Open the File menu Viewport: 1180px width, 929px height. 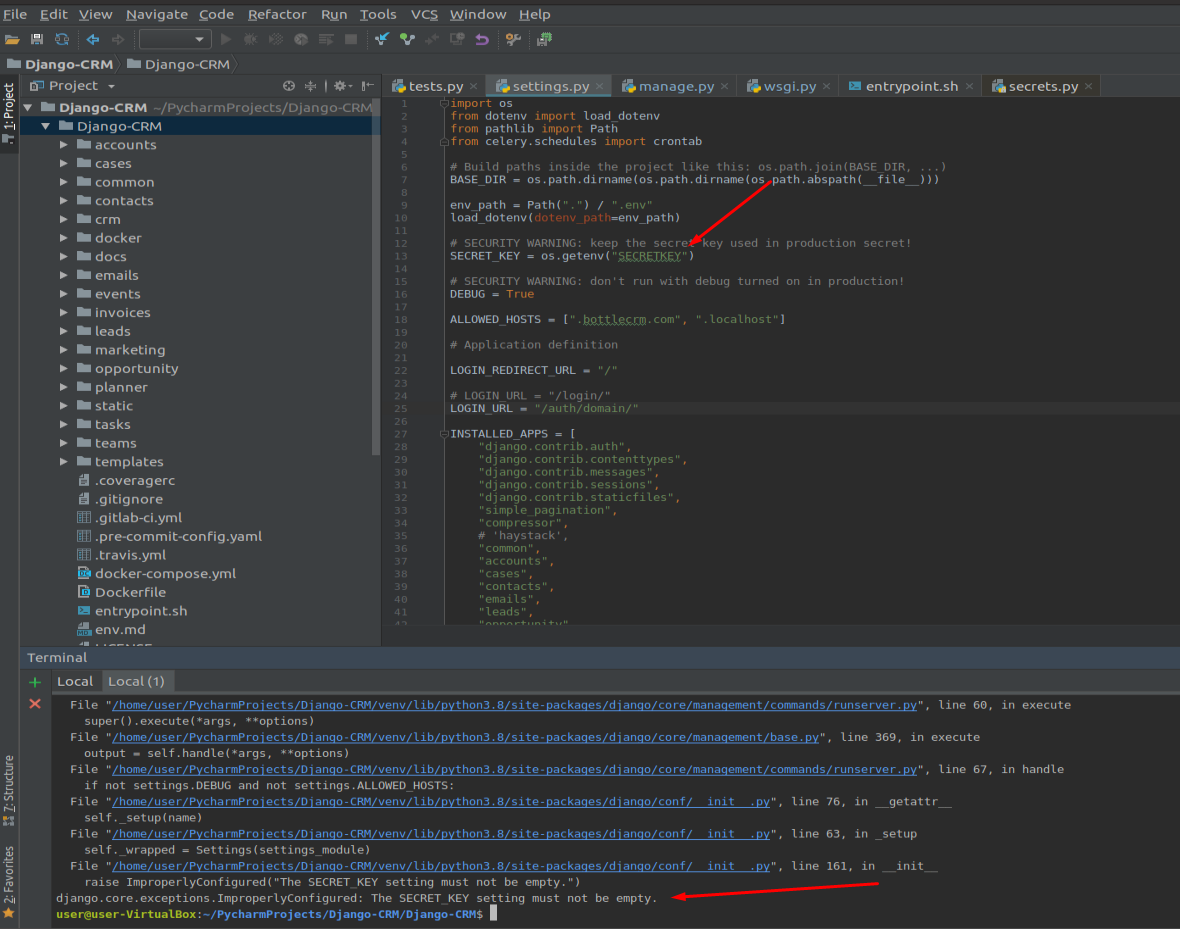pos(15,14)
